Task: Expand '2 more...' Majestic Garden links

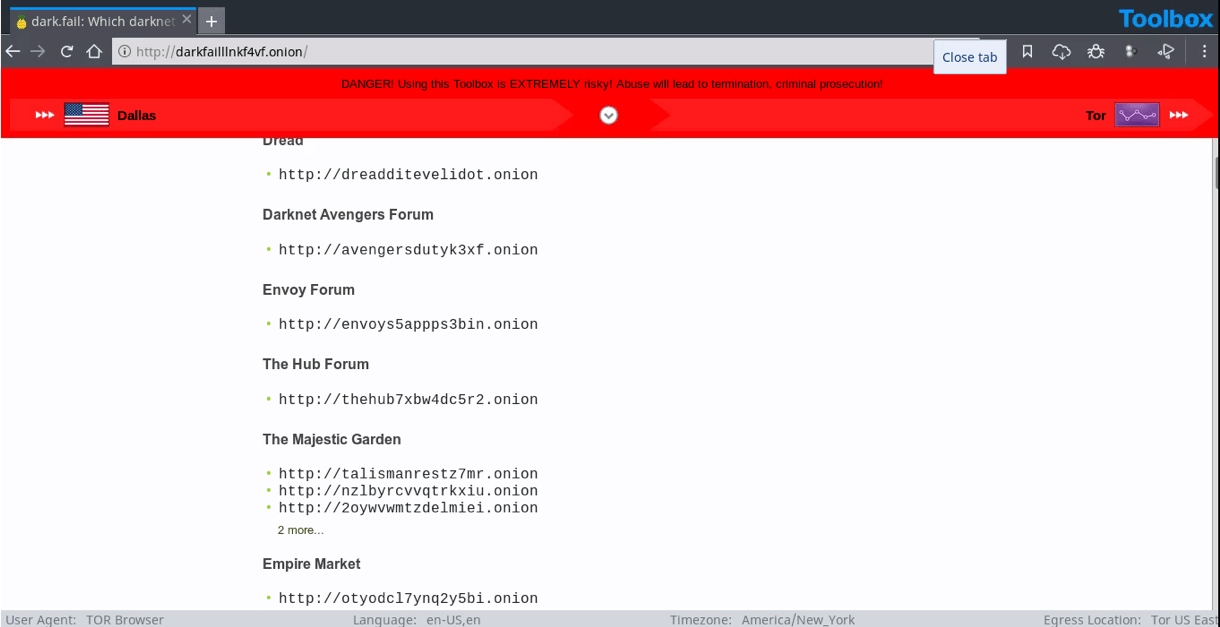Action: coord(301,530)
